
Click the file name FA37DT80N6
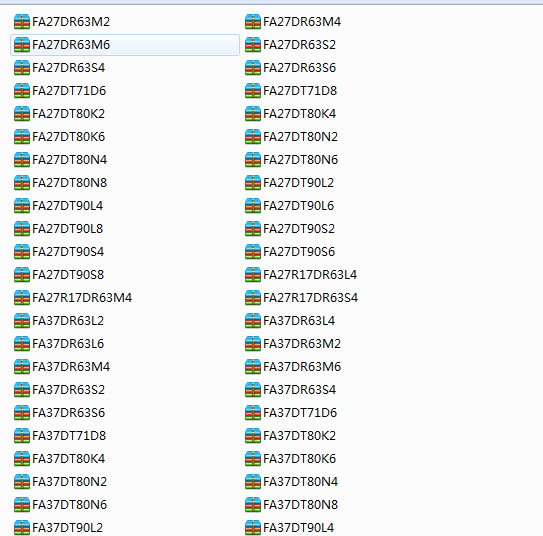click(70, 505)
